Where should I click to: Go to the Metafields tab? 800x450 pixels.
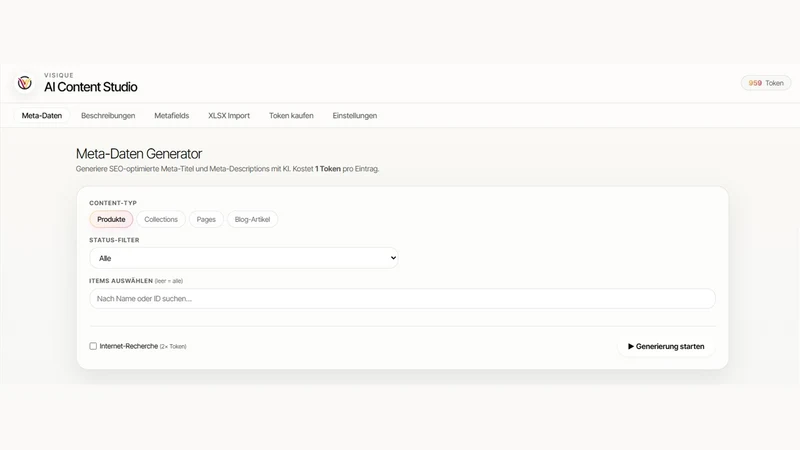coord(171,116)
